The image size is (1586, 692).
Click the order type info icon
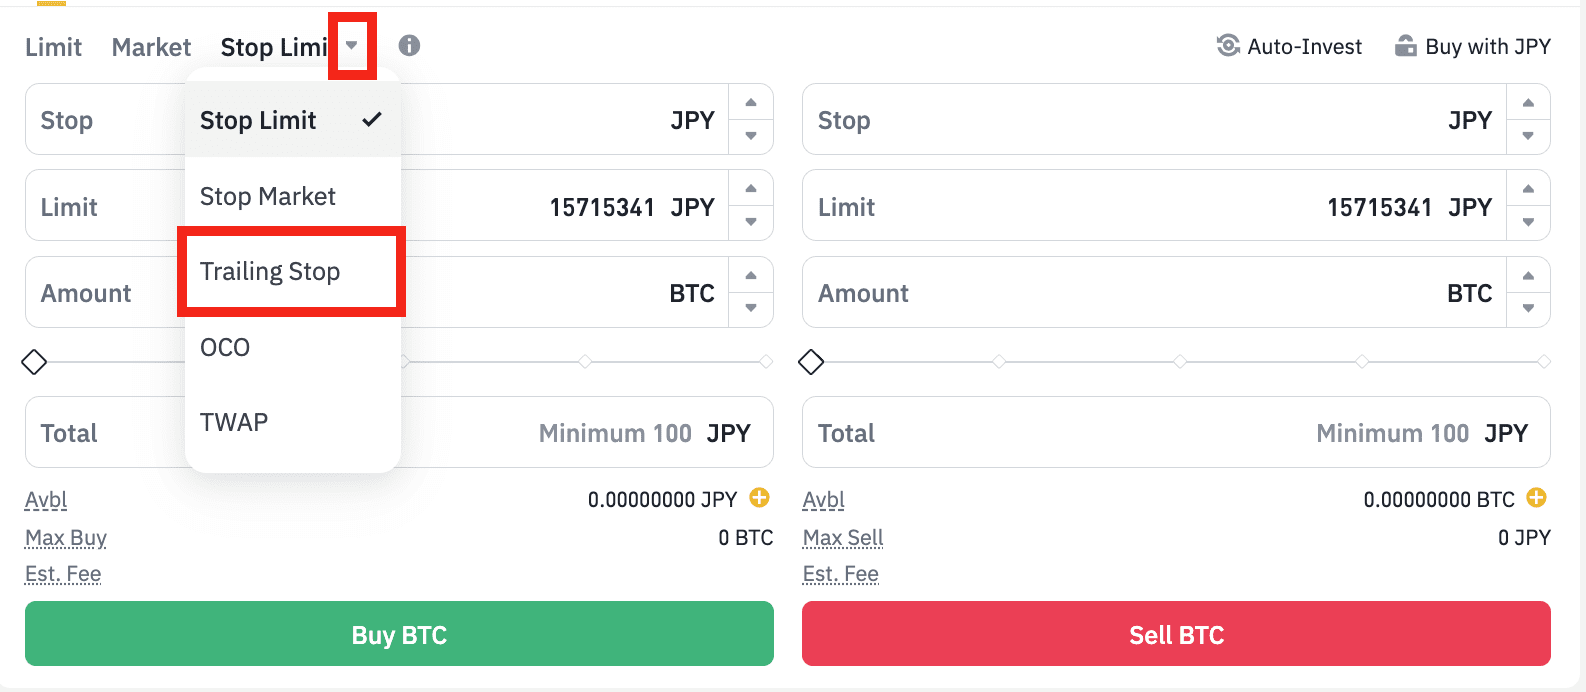tap(409, 46)
